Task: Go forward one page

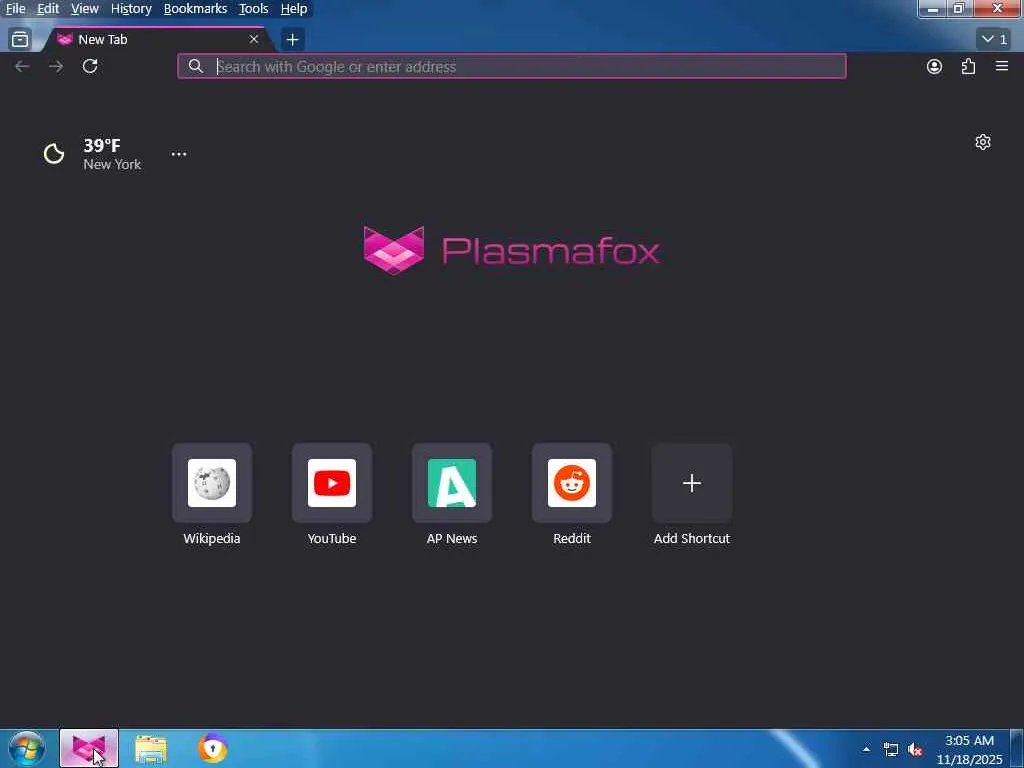Action: 56,66
